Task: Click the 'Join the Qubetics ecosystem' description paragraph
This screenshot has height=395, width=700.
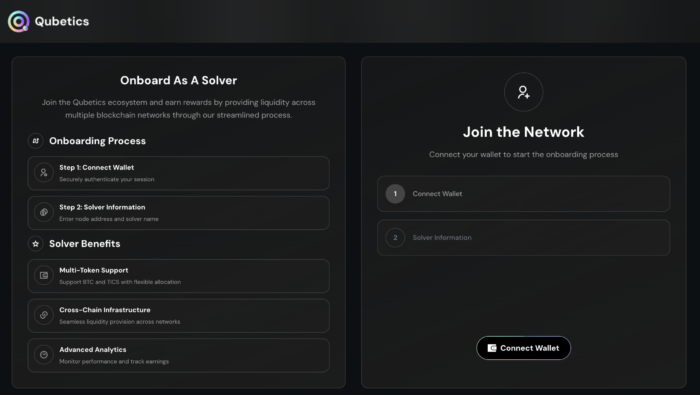Action: coord(179,108)
